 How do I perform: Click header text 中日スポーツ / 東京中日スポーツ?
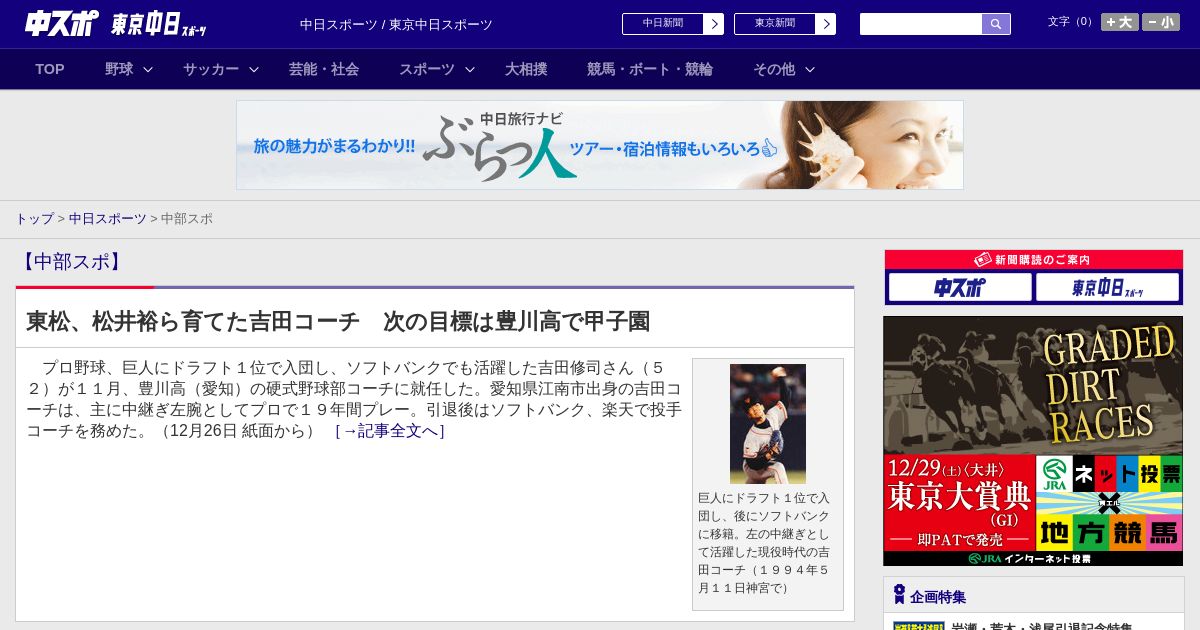coord(396,25)
